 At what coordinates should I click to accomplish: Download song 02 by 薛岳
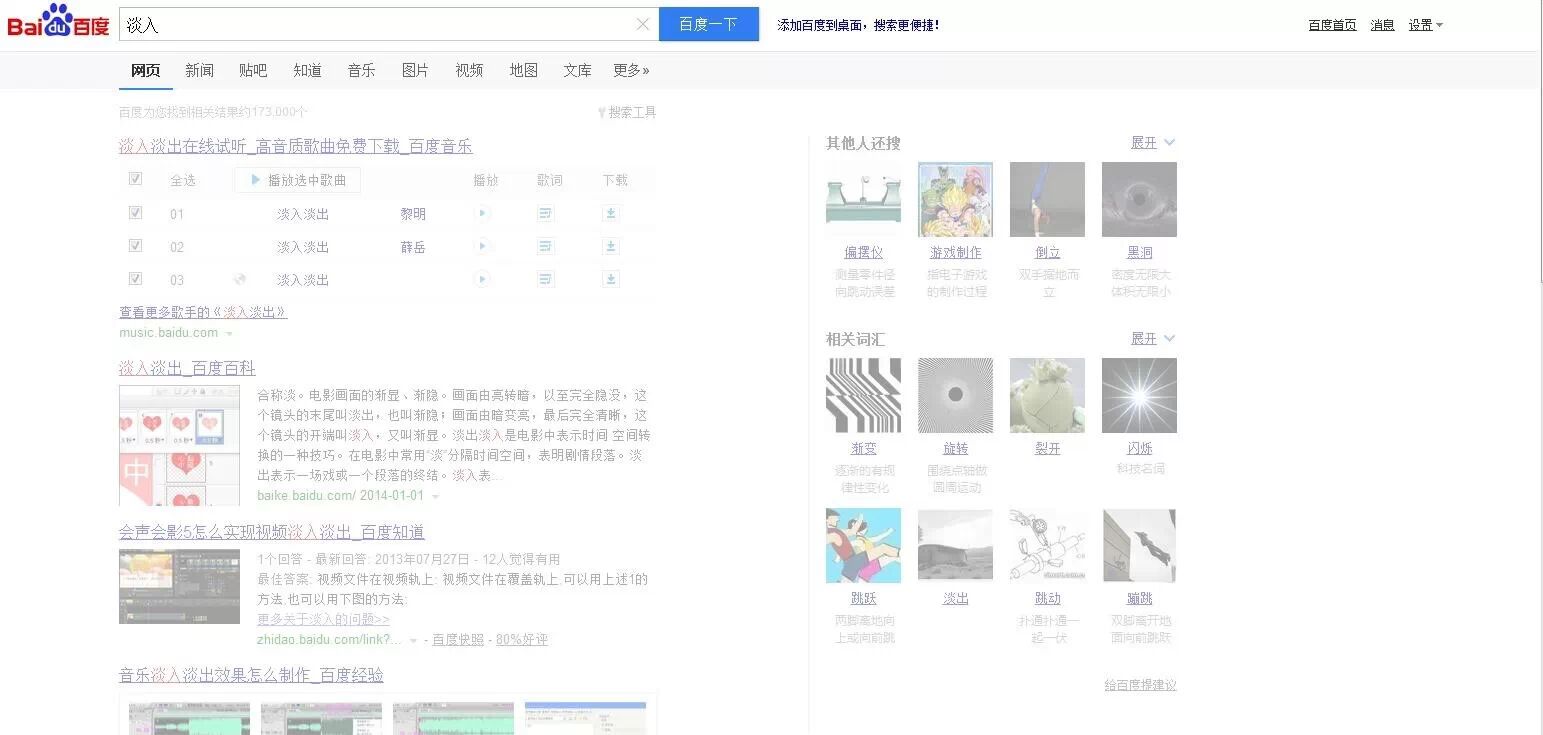pyautogui.click(x=611, y=246)
